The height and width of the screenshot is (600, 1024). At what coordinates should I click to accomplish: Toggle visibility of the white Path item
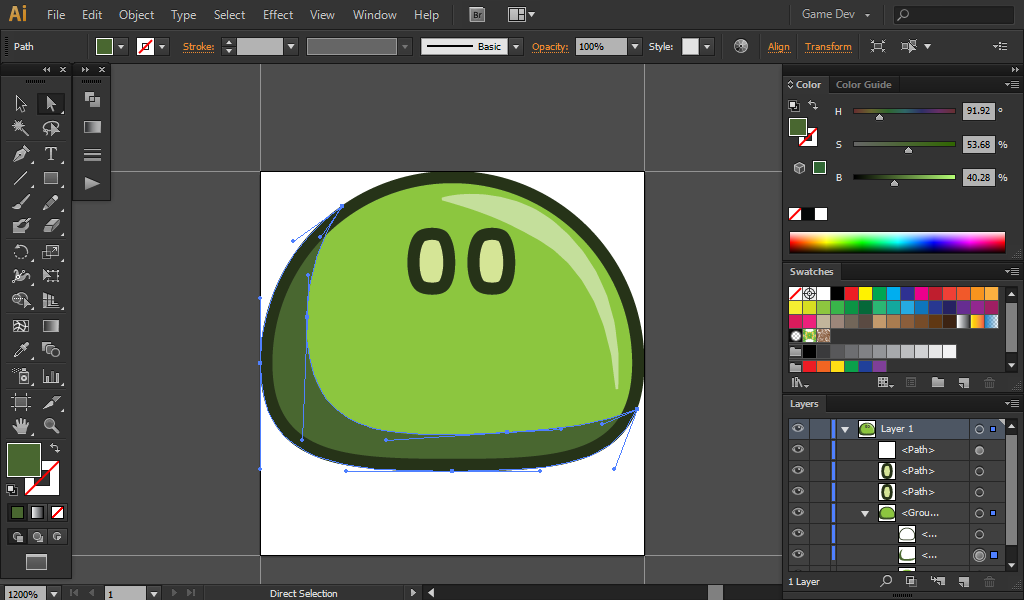[x=798, y=450]
